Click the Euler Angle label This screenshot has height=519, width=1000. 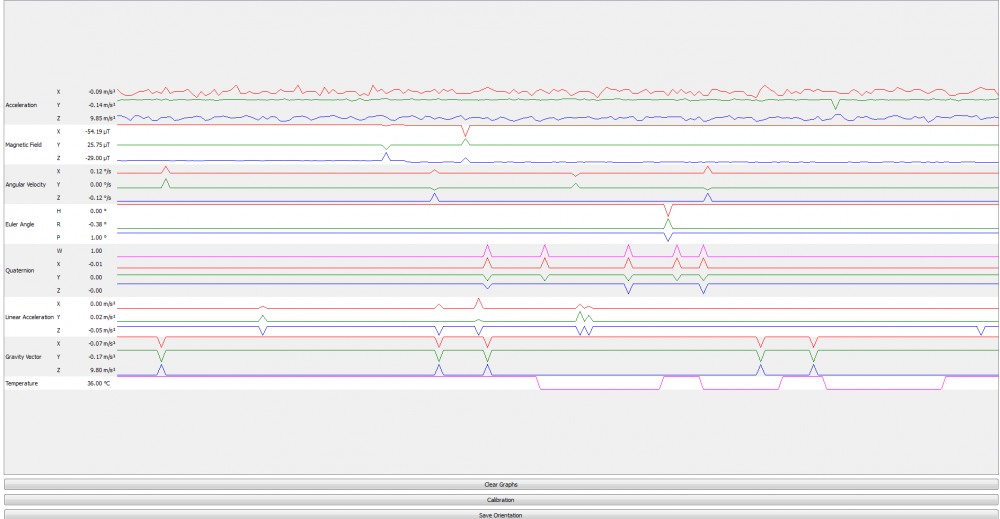coord(20,224)
